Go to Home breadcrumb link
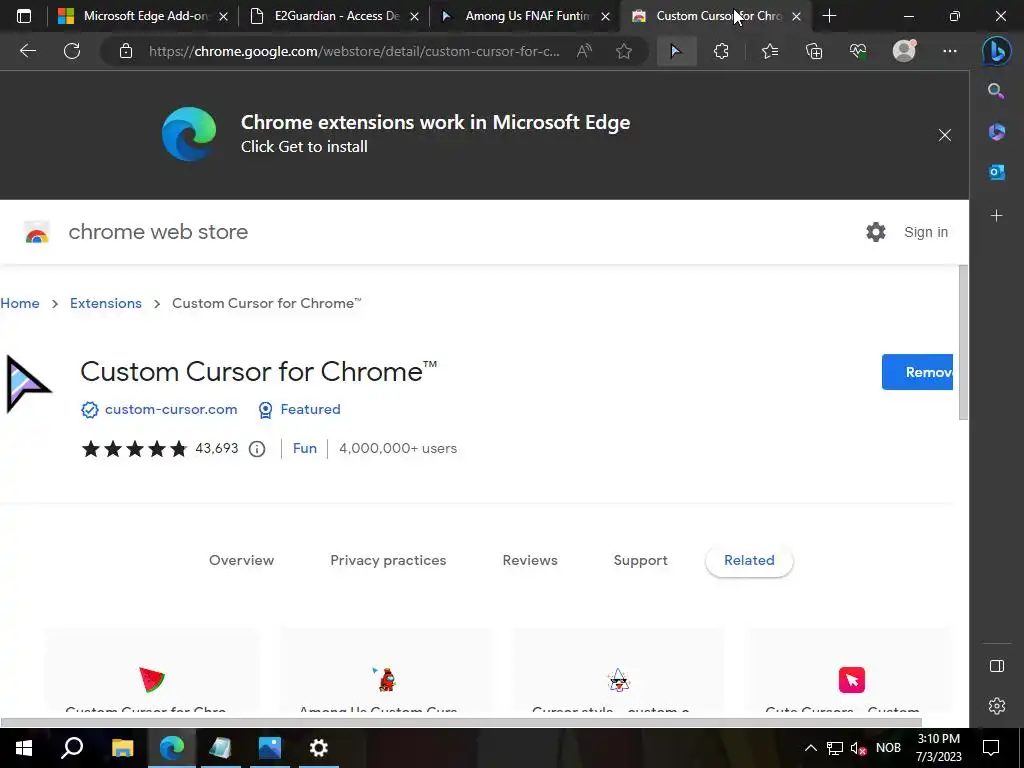This screenshot has width=1024, height=768. [20, 303]
